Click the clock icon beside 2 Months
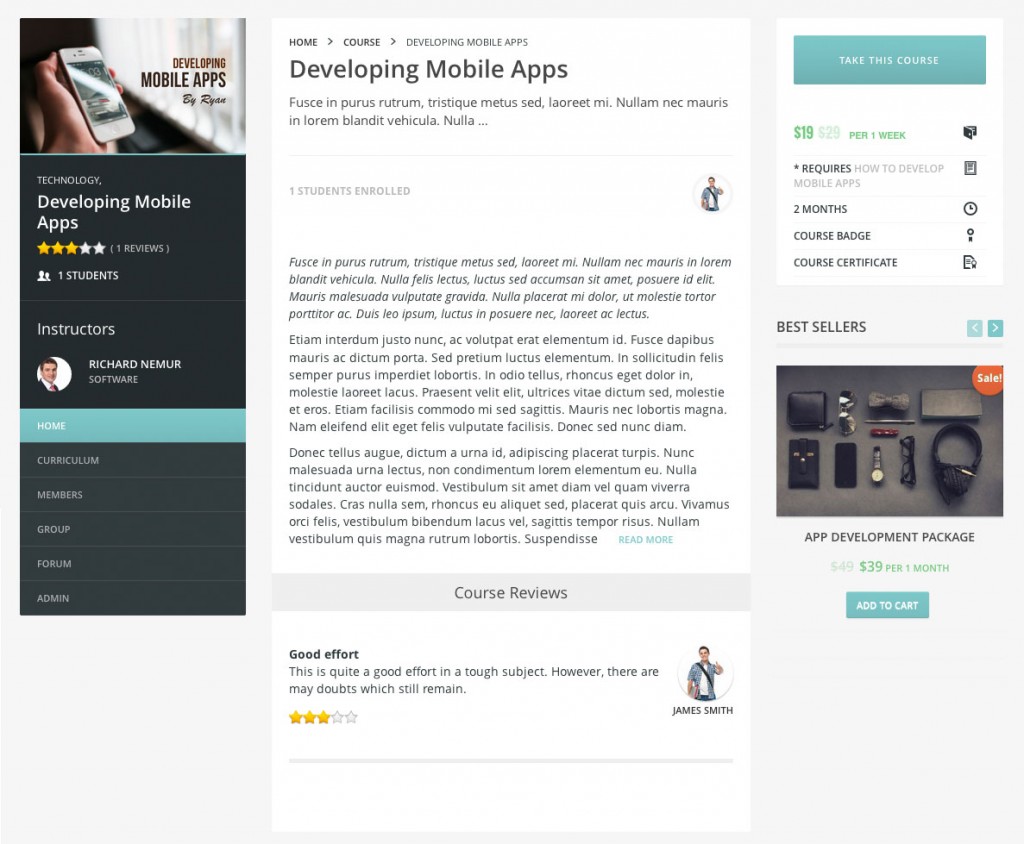1024x844 pixels. point(969,209)
